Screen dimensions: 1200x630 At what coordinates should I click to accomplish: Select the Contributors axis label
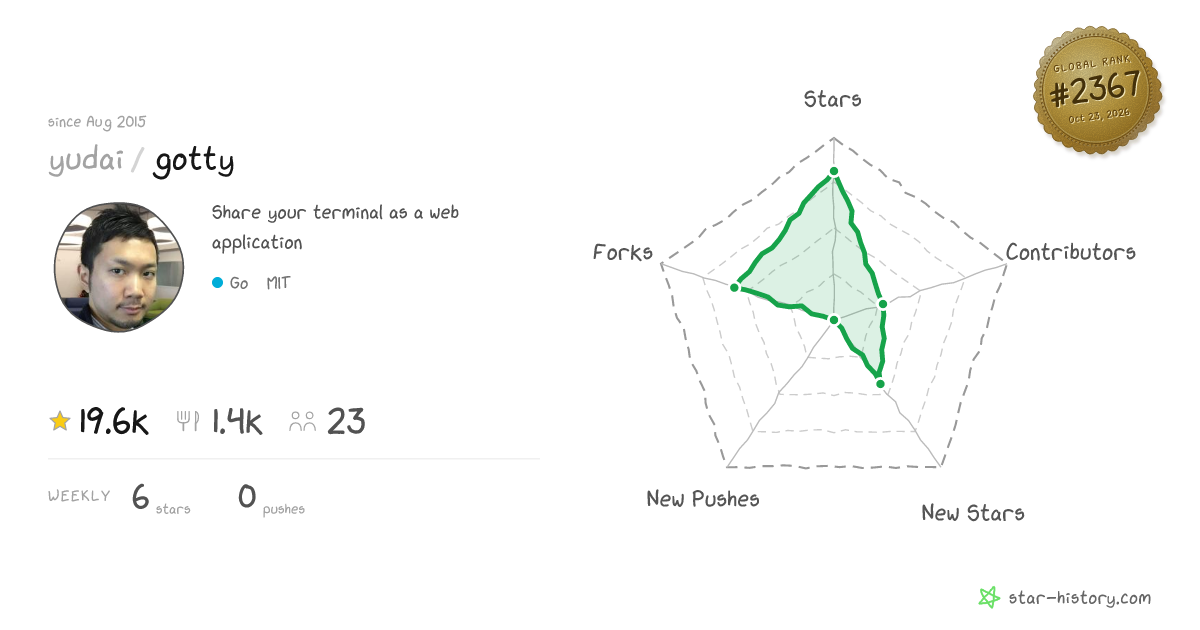coord(1071,252)
